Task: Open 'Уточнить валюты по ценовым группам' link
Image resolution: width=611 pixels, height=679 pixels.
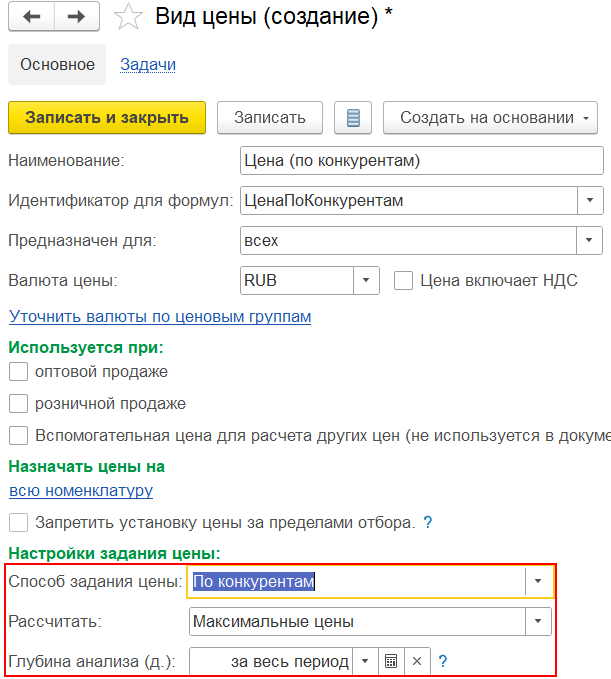Action: coord(160,317)
